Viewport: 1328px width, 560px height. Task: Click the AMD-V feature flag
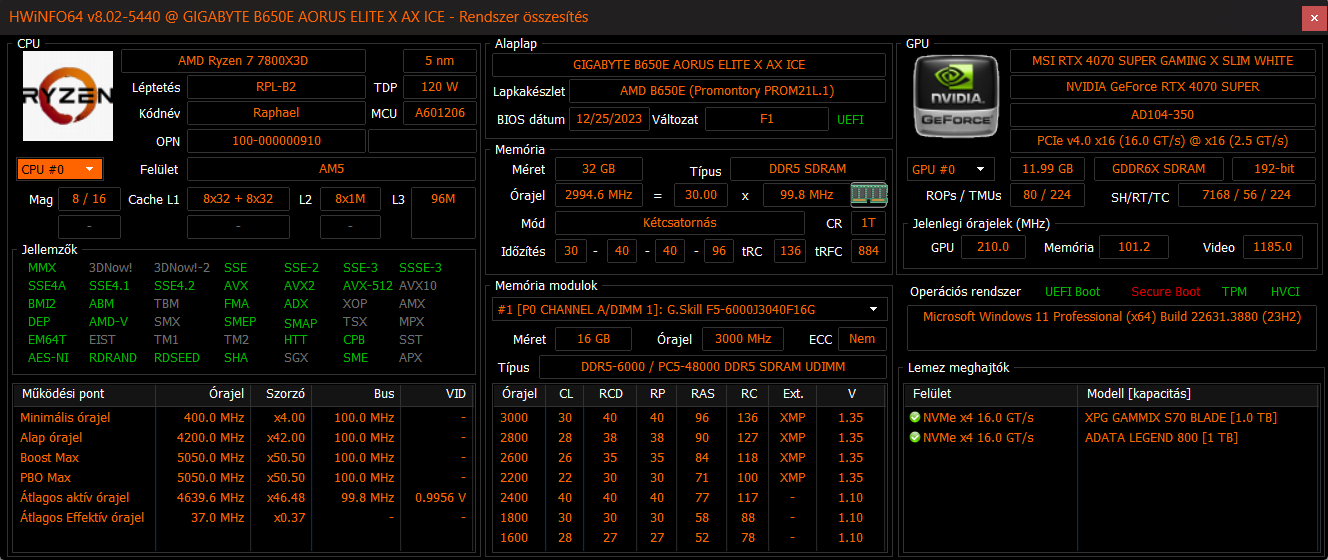pos(108,321)
